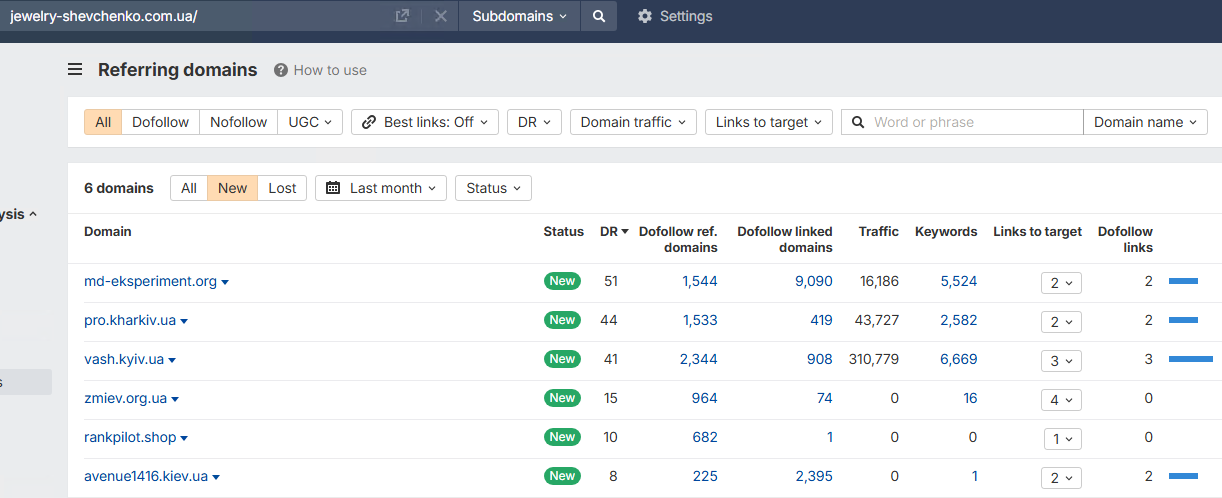Viewport: 1222px width, 498px height.
Task: Open Links to target dropdown for zmiev.org.ua
Action: (x=1061, y=399)
